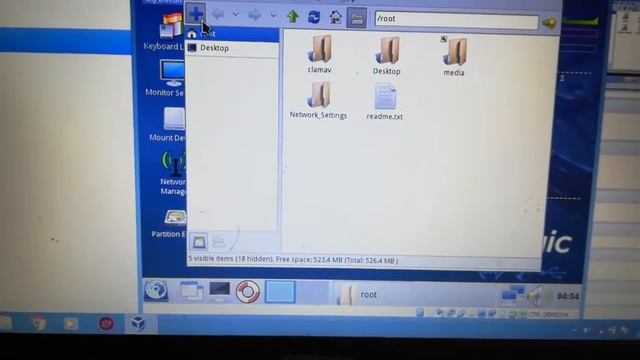Switch to the first highlighted workspace
The height and width of the screenshot is (360, 640).
(x=280, y=292)
